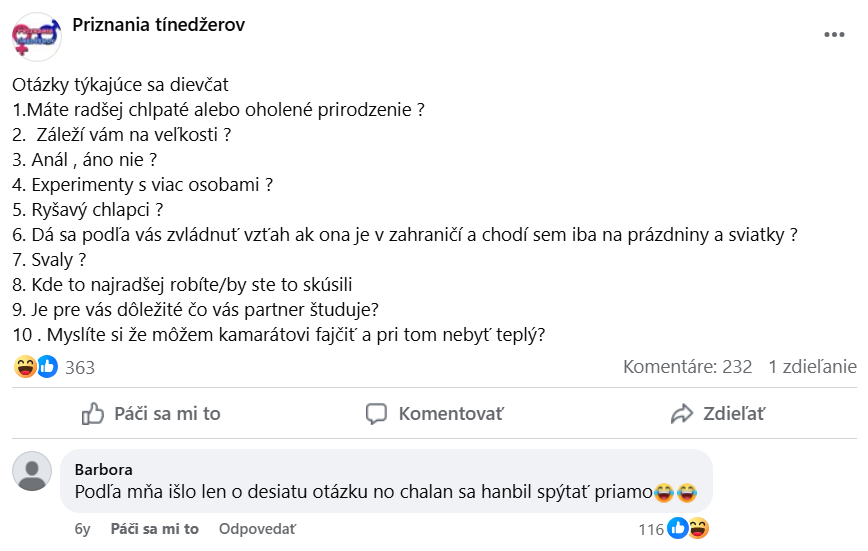Open Barbora's profile picture
Screen dimensions: 868x551
click(x=32, y=470)
